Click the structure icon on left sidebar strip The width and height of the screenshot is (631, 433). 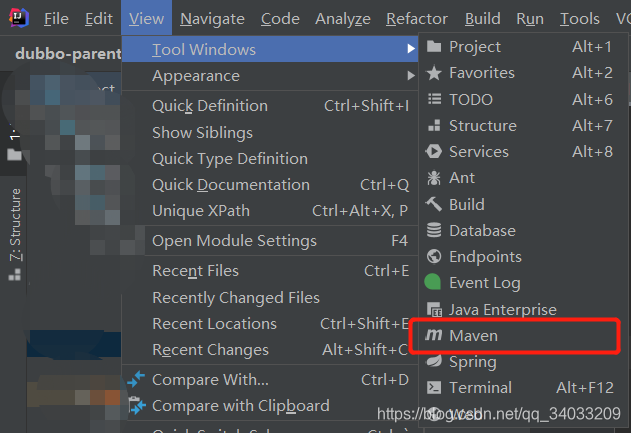pos(14,274)
